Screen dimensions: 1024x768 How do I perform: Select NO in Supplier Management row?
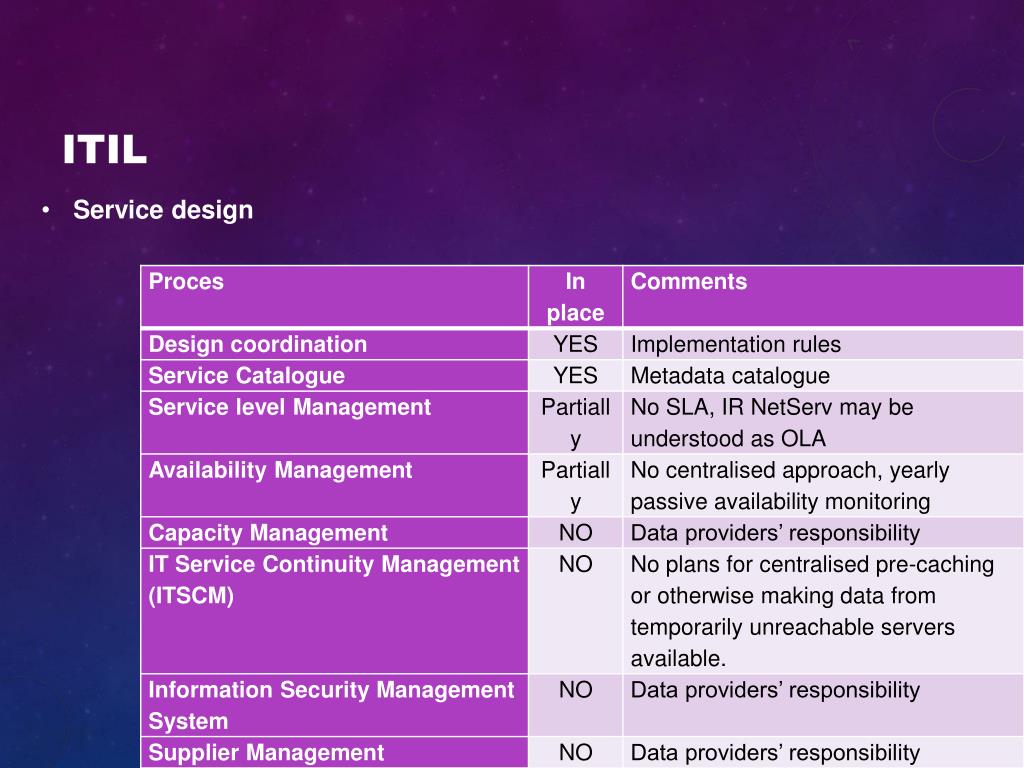click(x=575, y=752)
